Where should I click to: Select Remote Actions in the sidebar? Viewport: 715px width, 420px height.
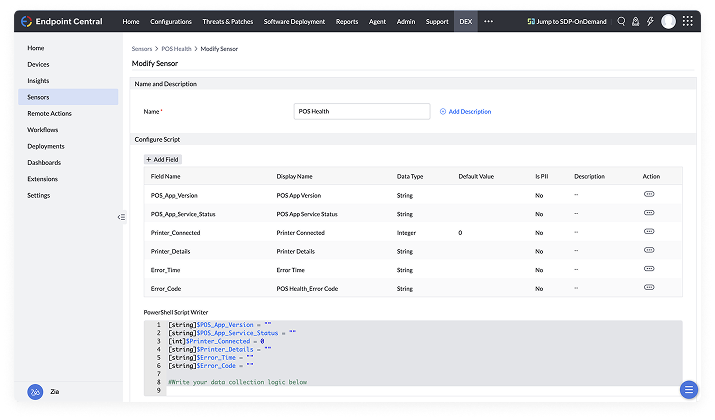click(49, 113)
